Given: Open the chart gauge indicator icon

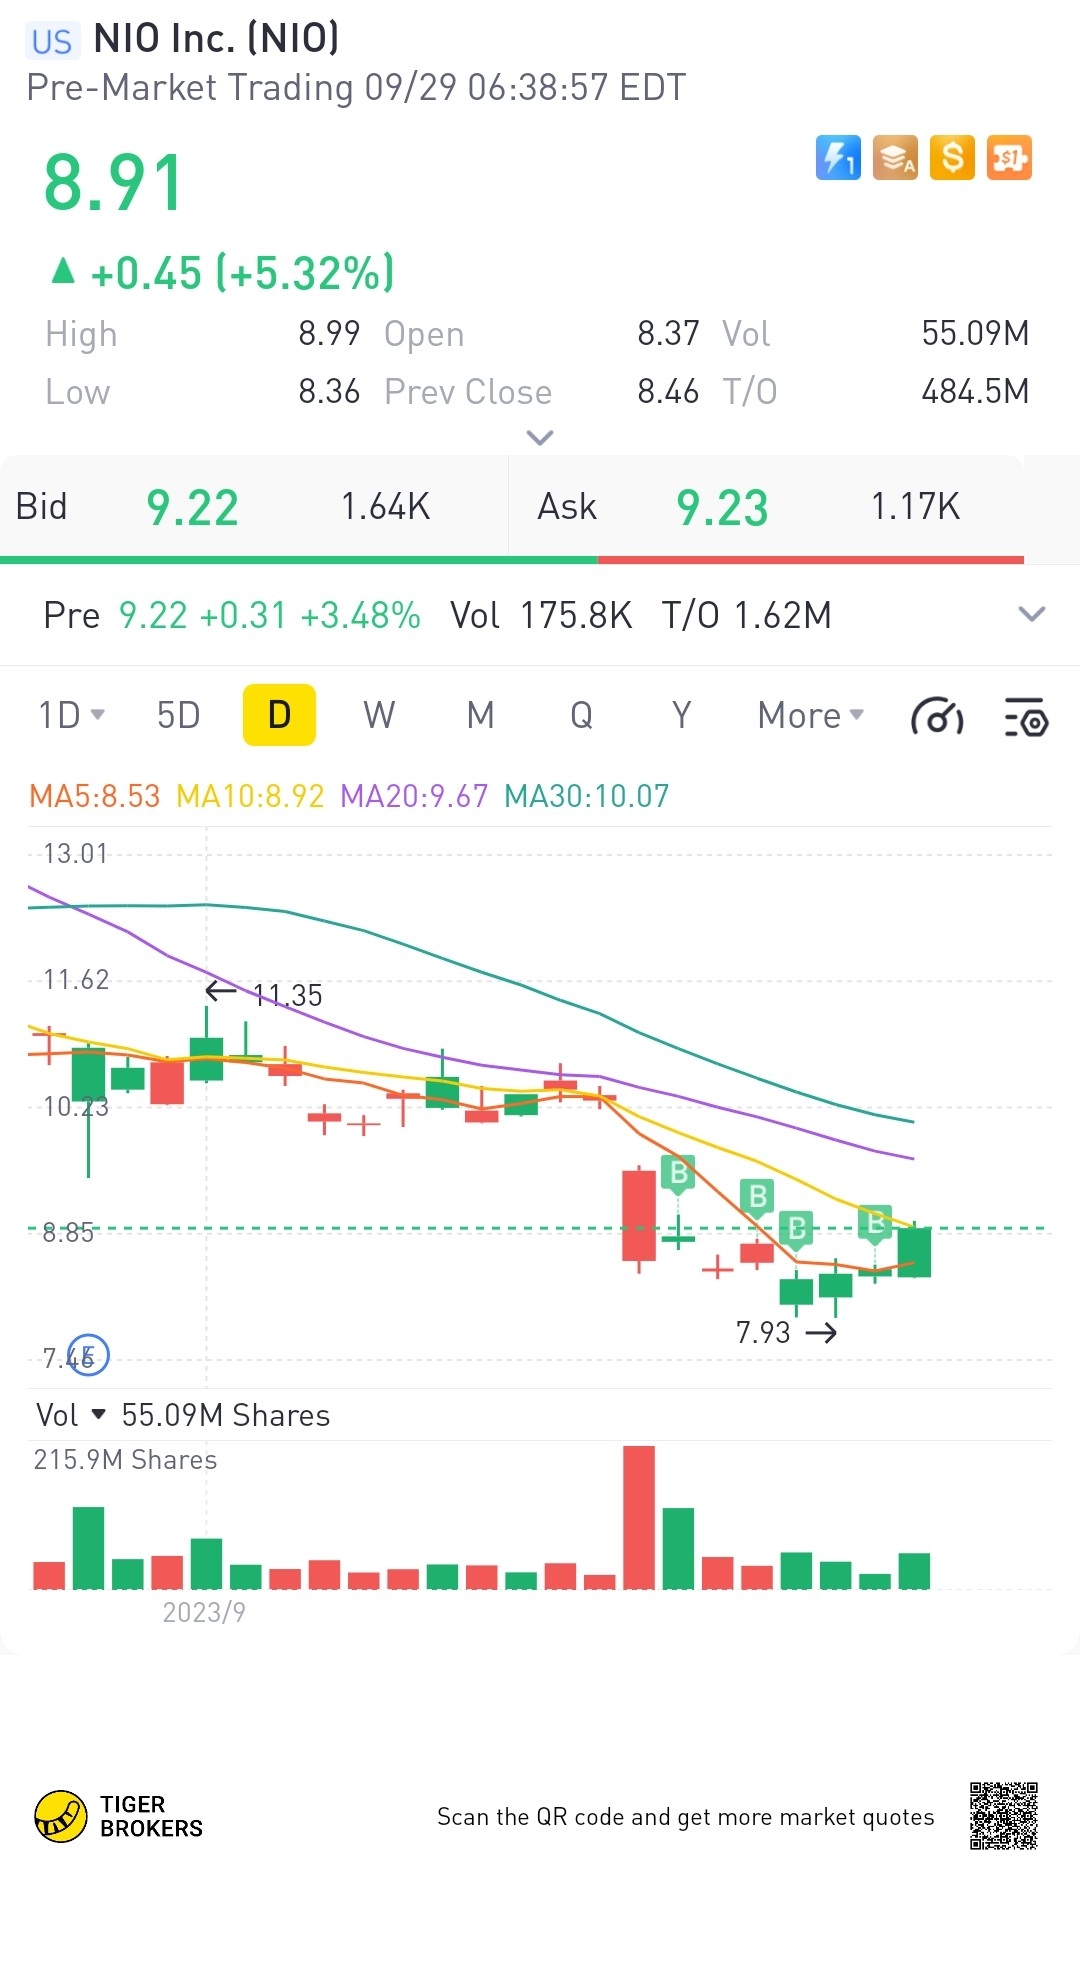Looking at the screenshot, I should tap(937, 717).
